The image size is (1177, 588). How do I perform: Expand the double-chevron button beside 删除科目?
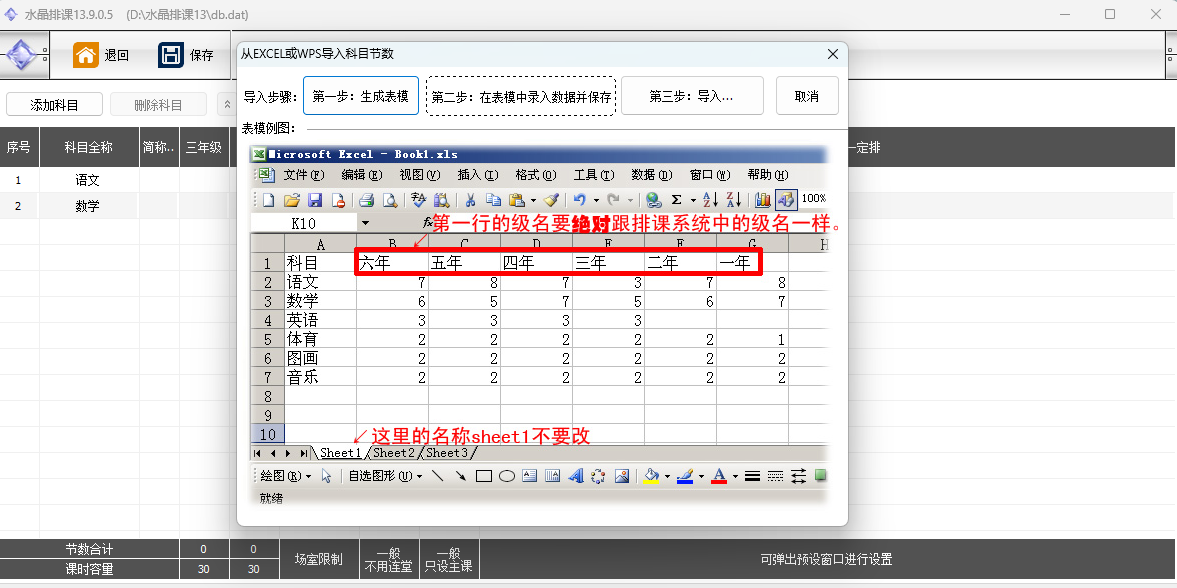(x=227, y=105)
